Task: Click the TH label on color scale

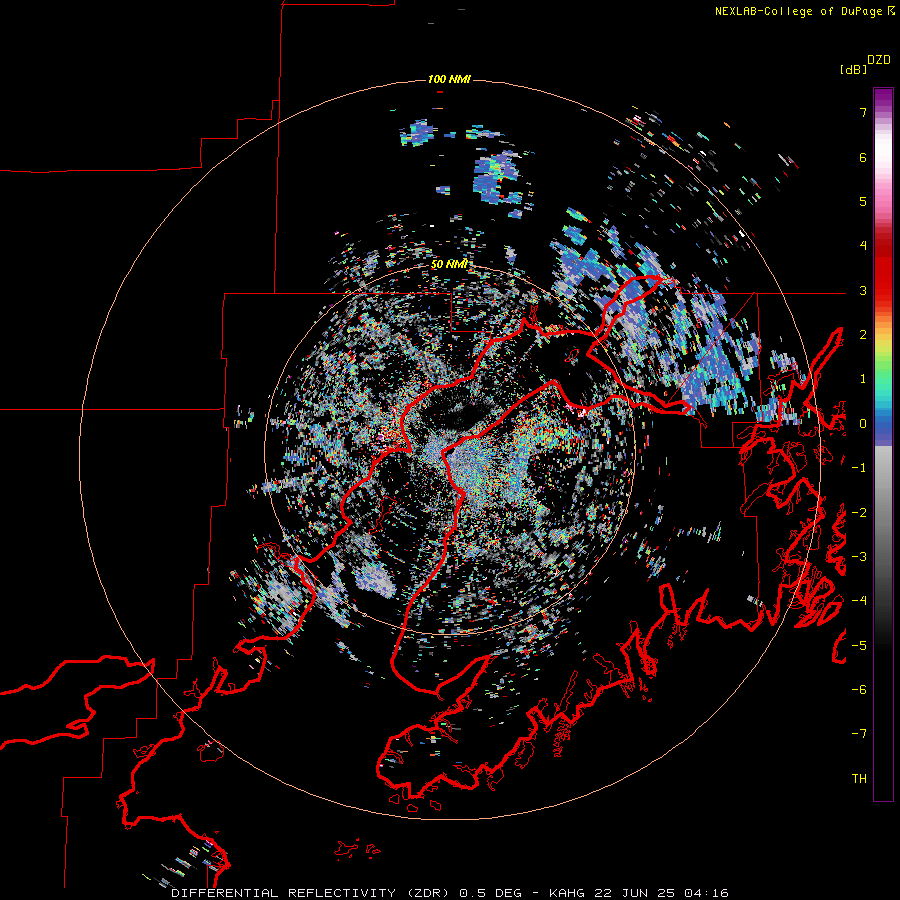Action: 859,779
